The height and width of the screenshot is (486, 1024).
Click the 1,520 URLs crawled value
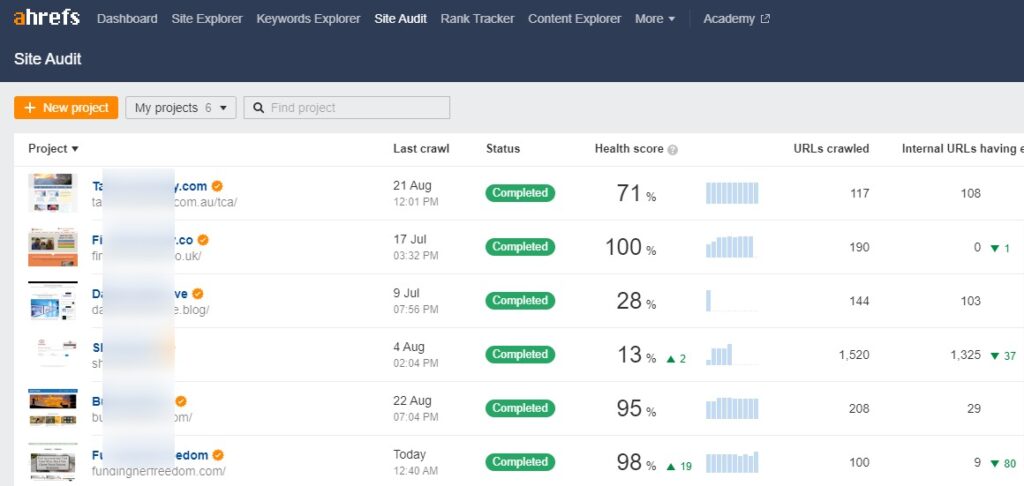click(854, 355)
